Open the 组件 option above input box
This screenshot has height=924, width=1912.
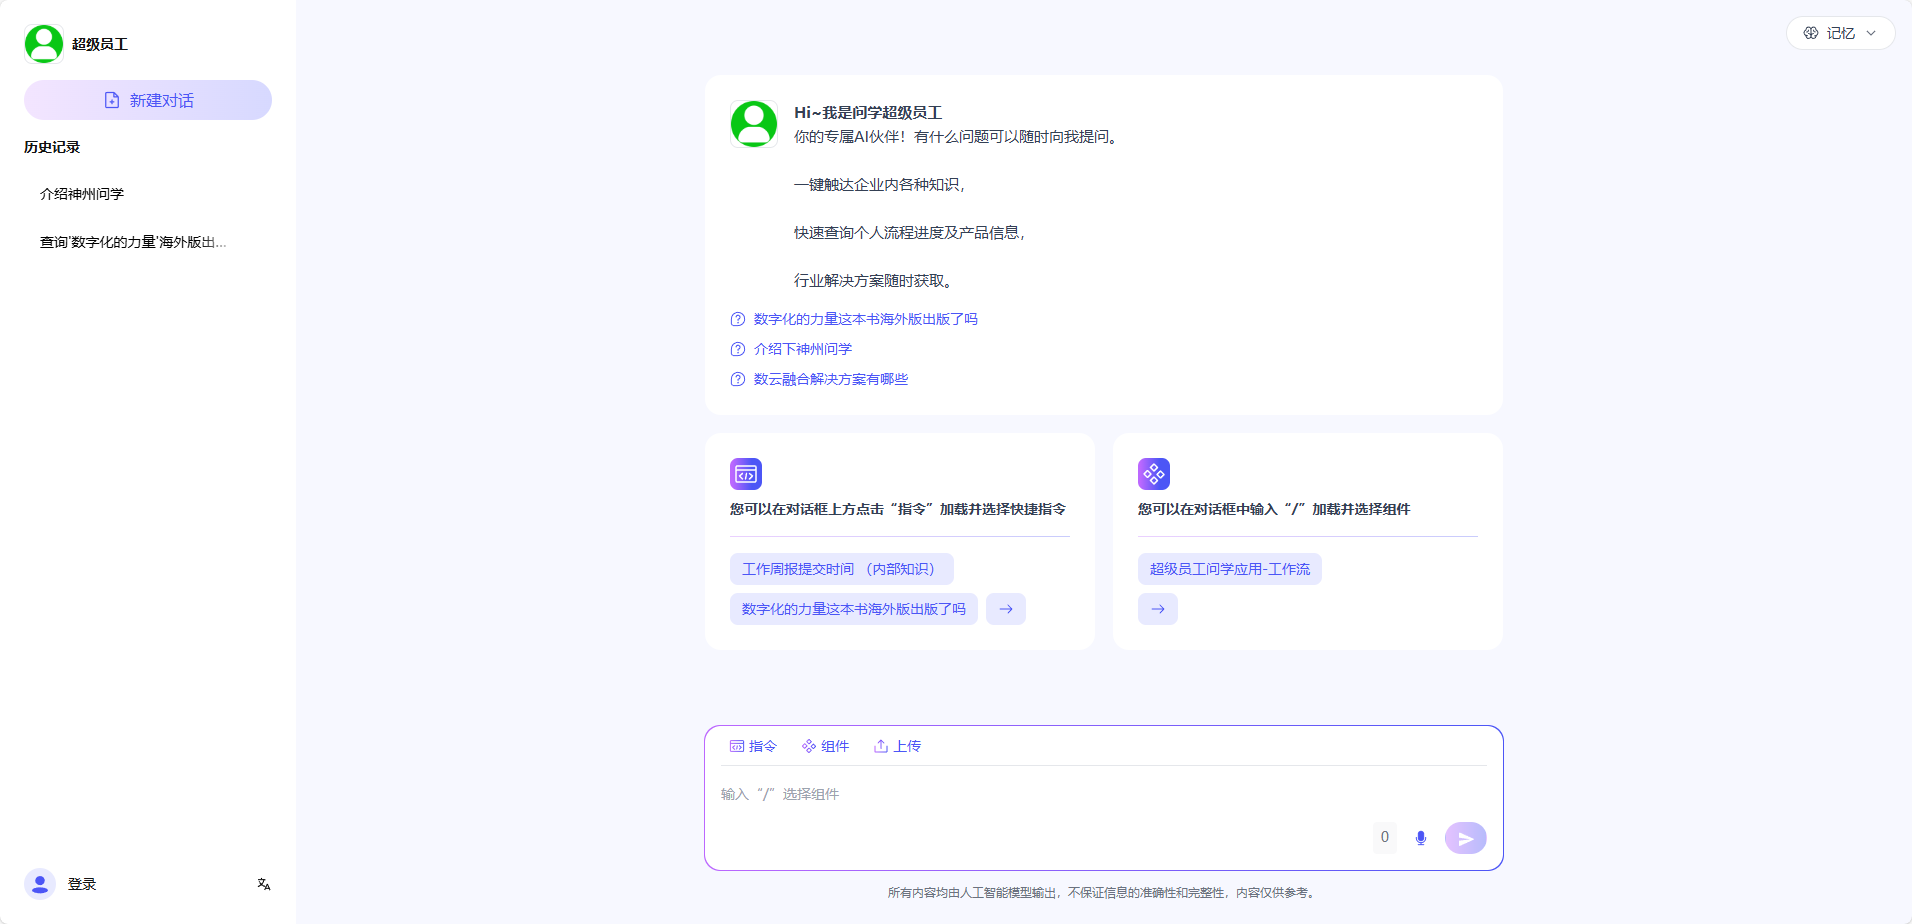pyautogui.click(x=825, y=746)
